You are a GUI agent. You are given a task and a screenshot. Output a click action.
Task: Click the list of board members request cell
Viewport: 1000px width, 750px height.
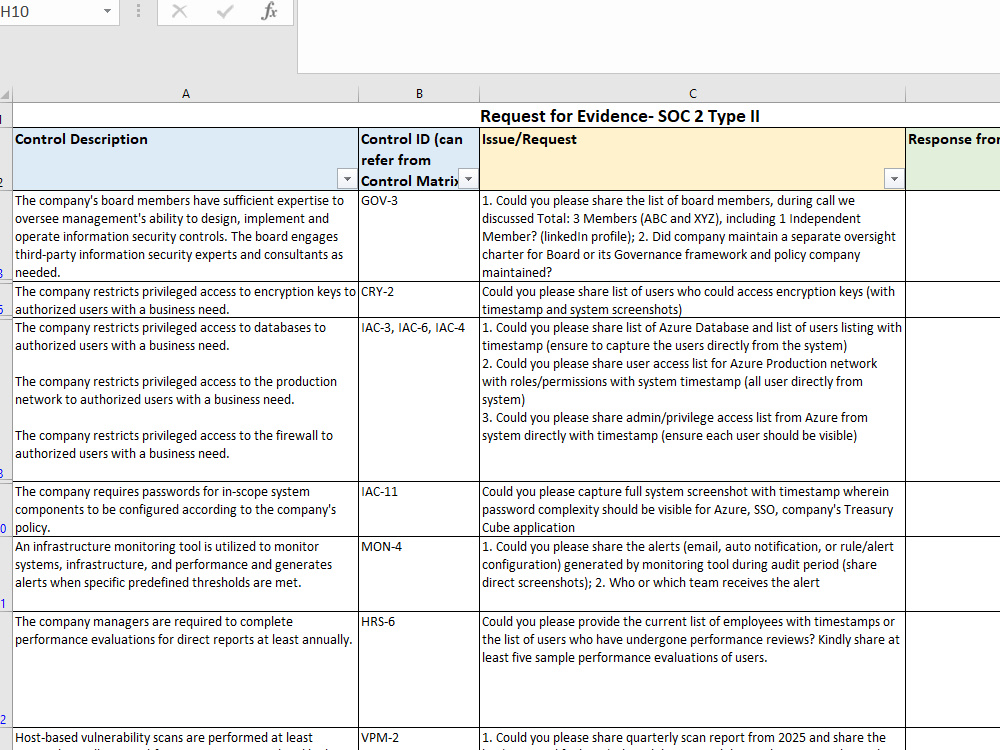tap(693, 236)
